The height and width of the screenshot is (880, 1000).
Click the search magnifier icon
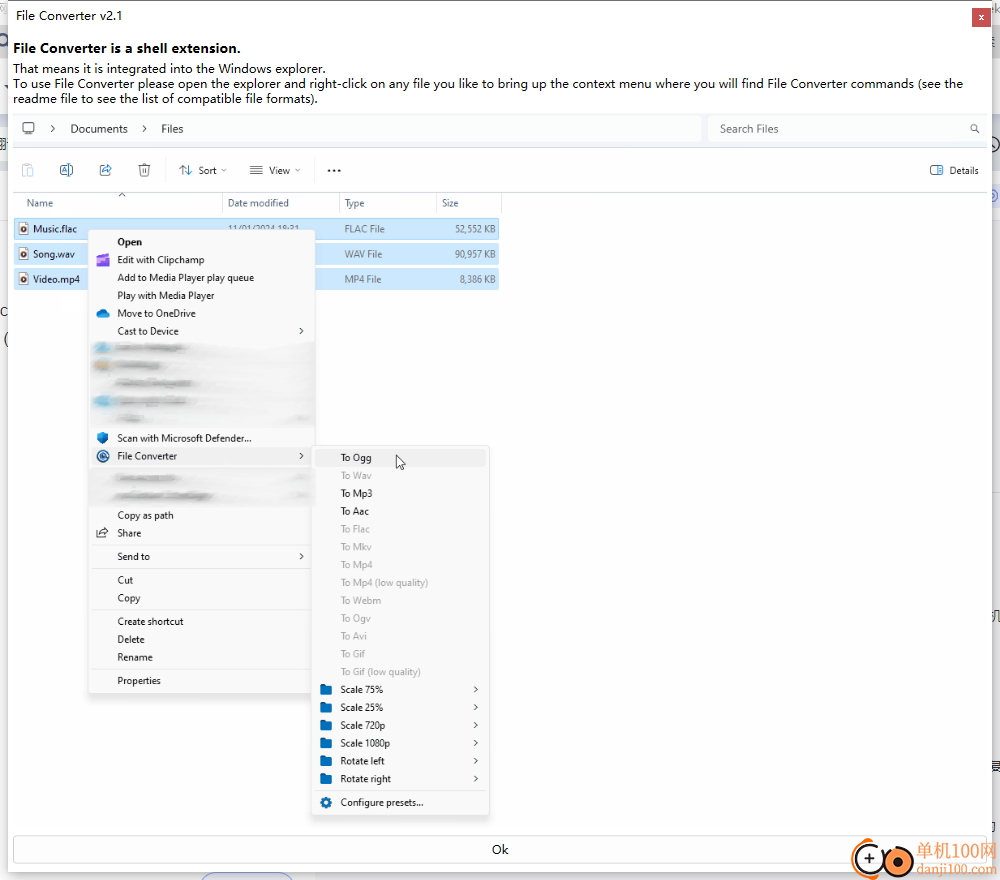click(x=974, y=129)
